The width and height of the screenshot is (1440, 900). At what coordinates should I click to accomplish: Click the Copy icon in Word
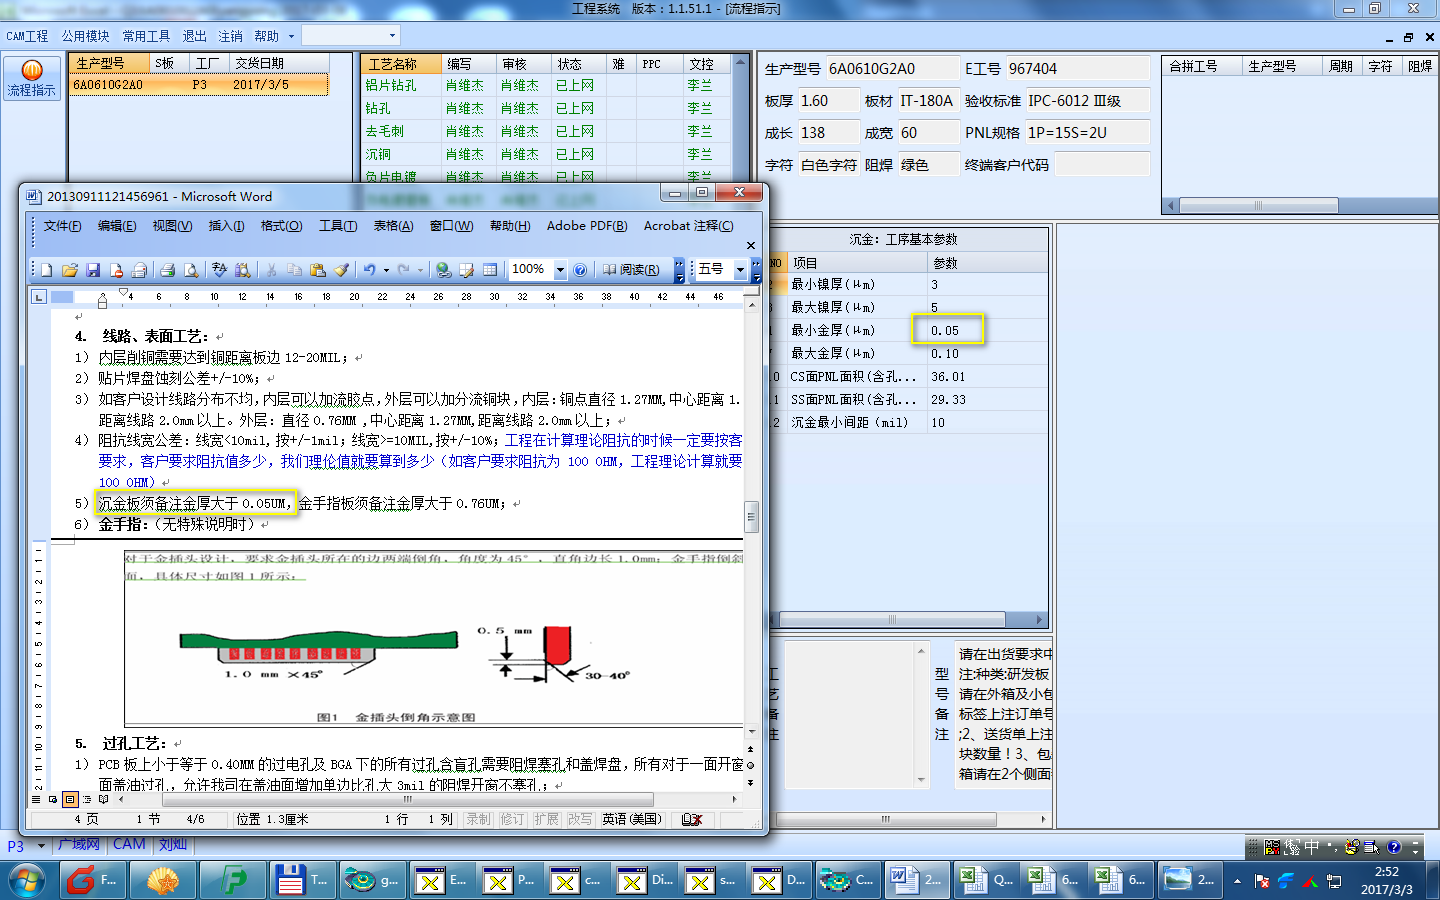[294, 270]
